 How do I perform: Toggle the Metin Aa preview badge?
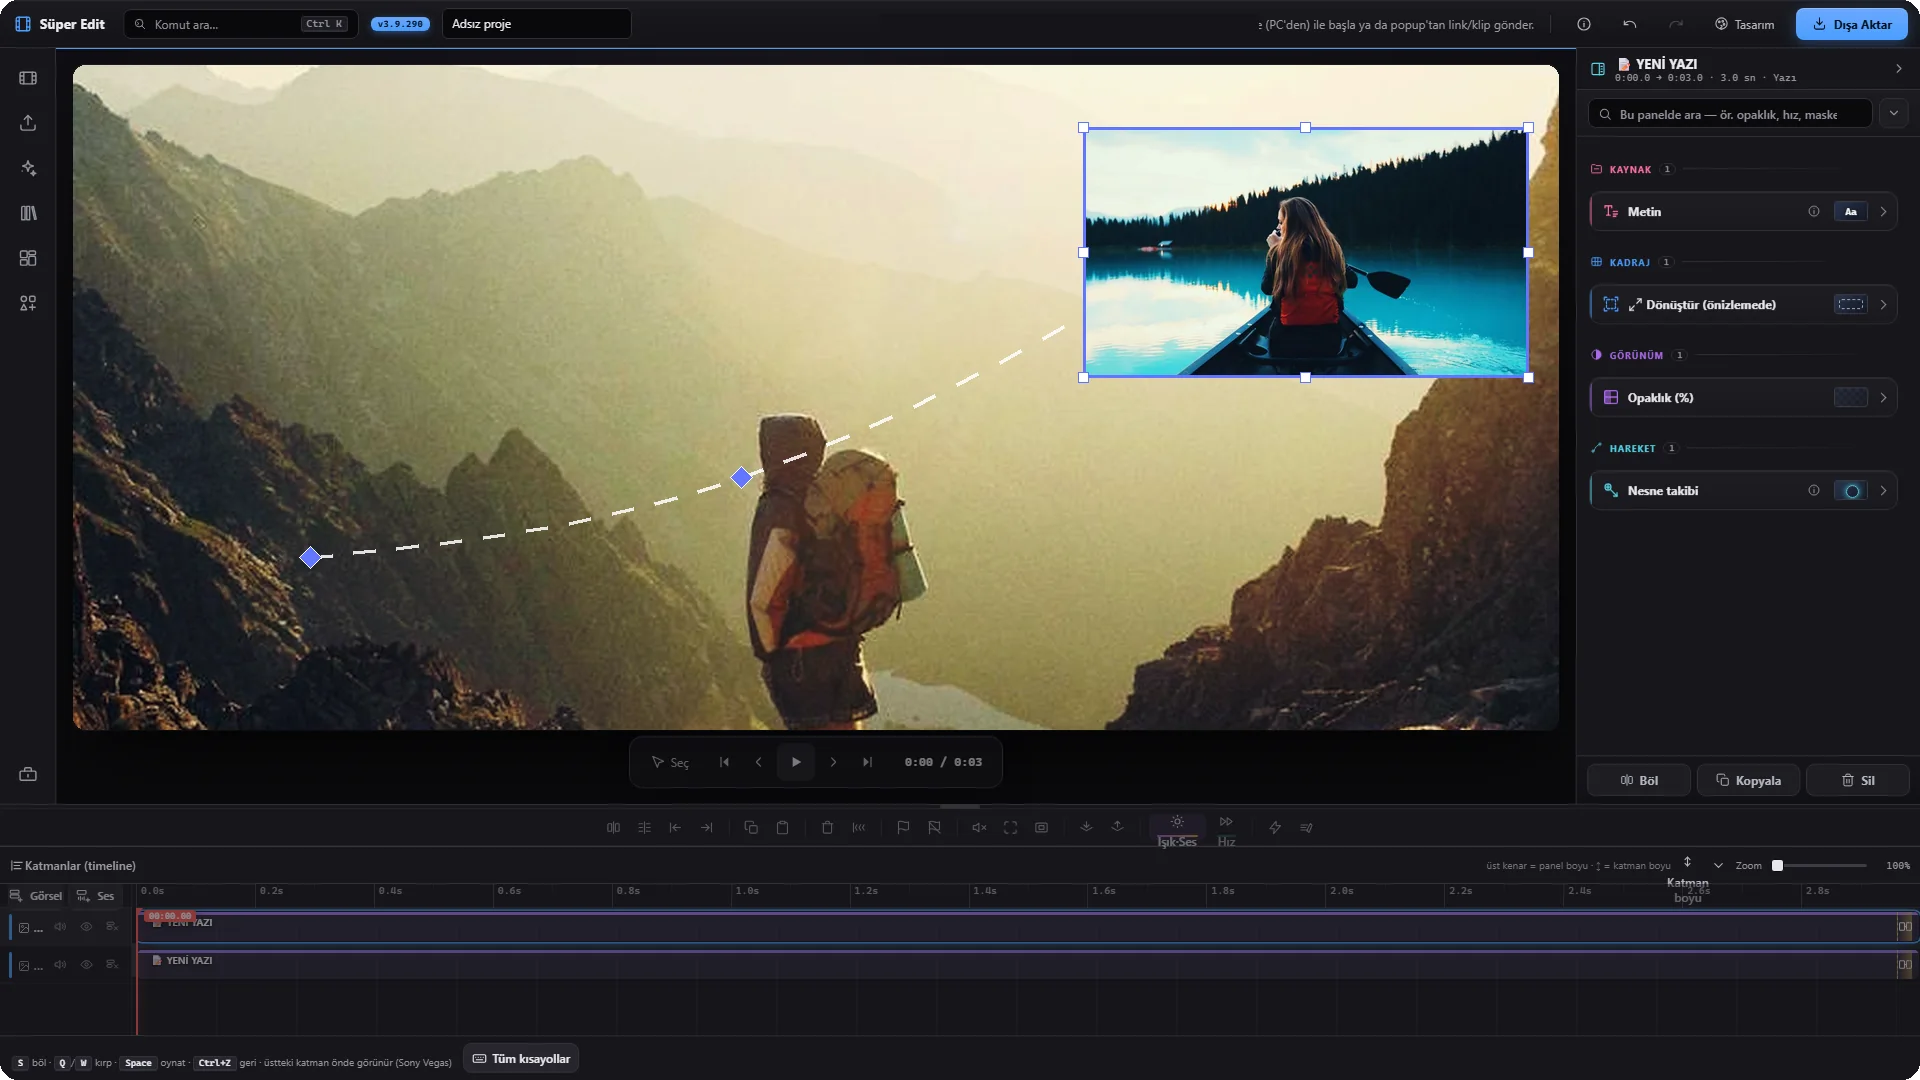pos(1851,212)
